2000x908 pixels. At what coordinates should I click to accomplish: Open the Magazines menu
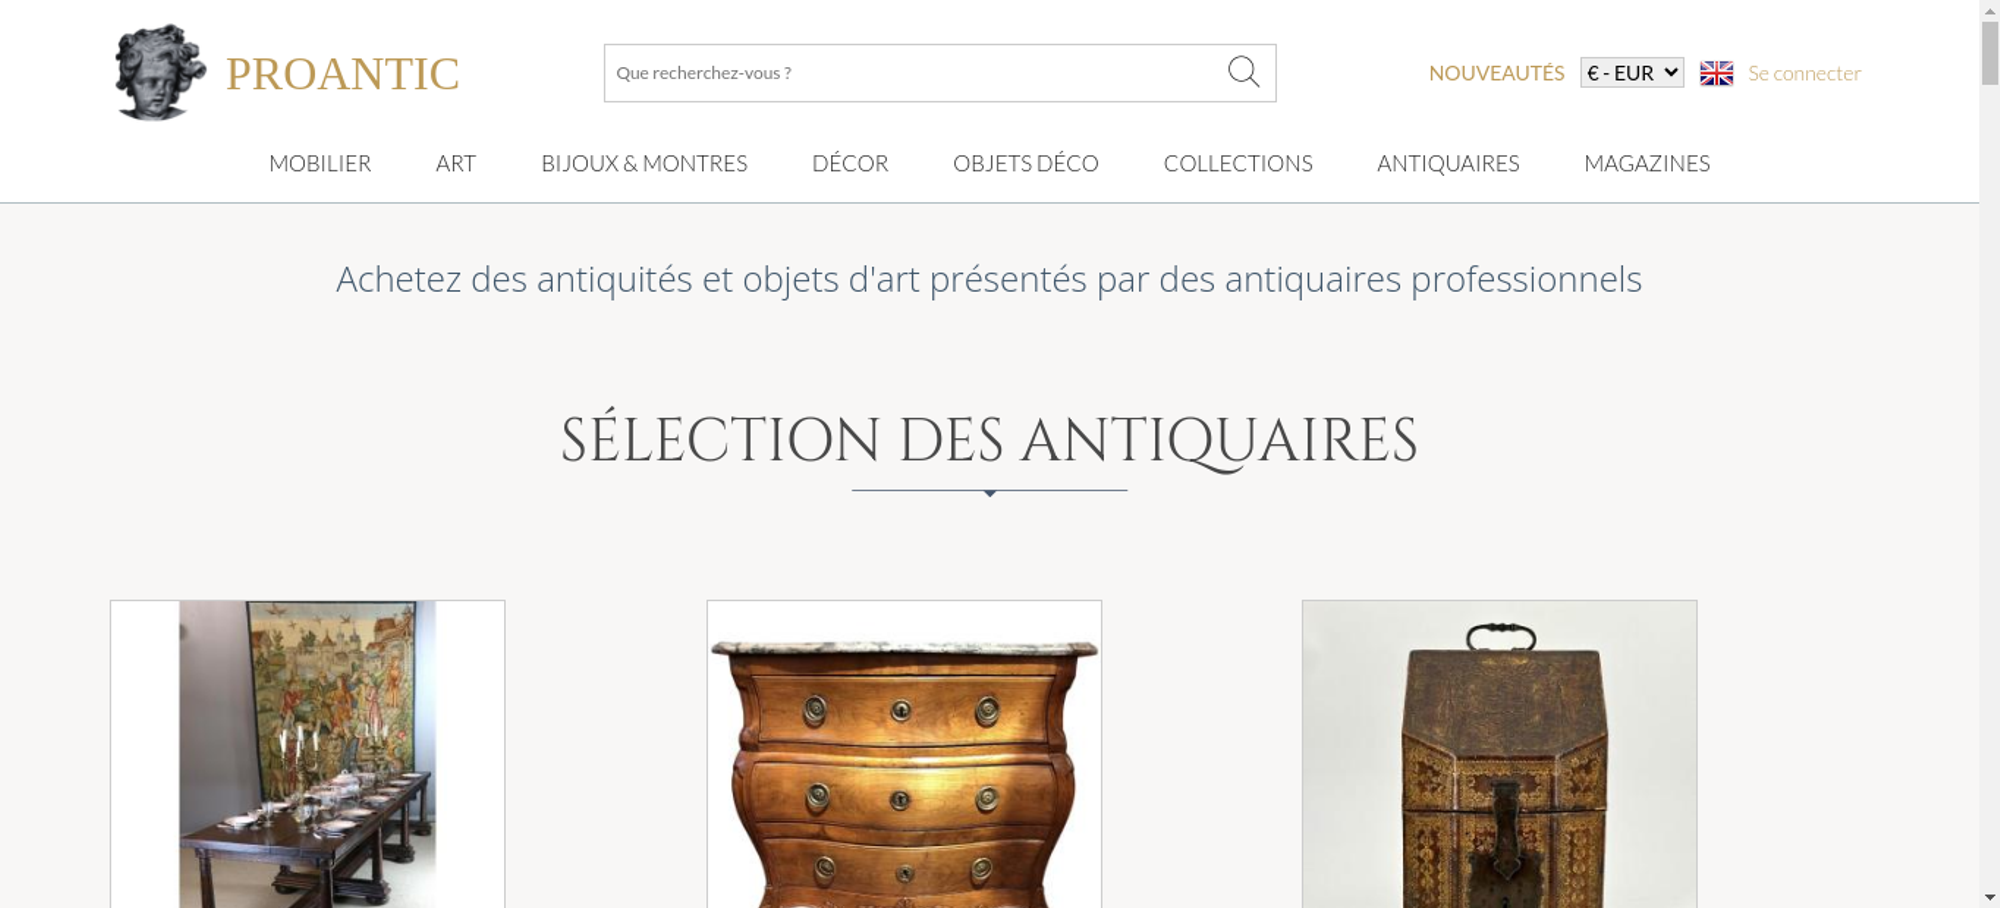coord(1647,163)
